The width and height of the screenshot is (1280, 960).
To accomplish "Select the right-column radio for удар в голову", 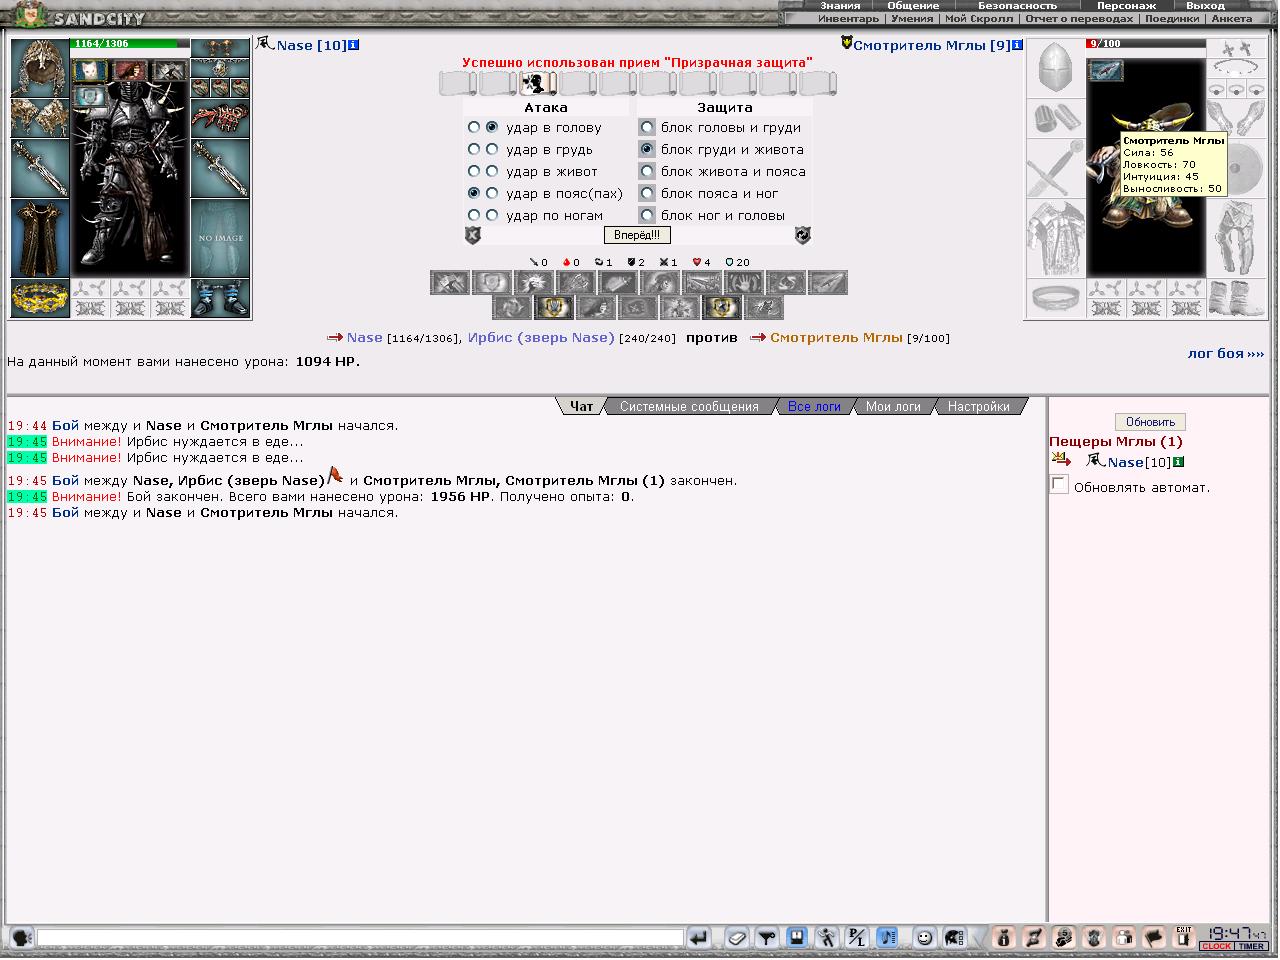I will click(492, 127).
